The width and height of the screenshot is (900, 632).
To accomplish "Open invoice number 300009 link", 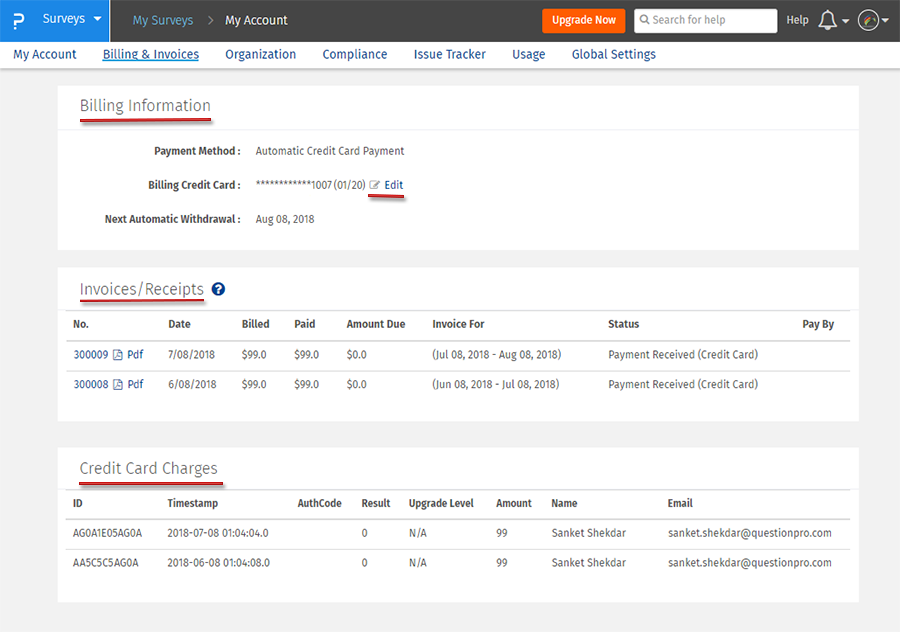I will point(91,355).
